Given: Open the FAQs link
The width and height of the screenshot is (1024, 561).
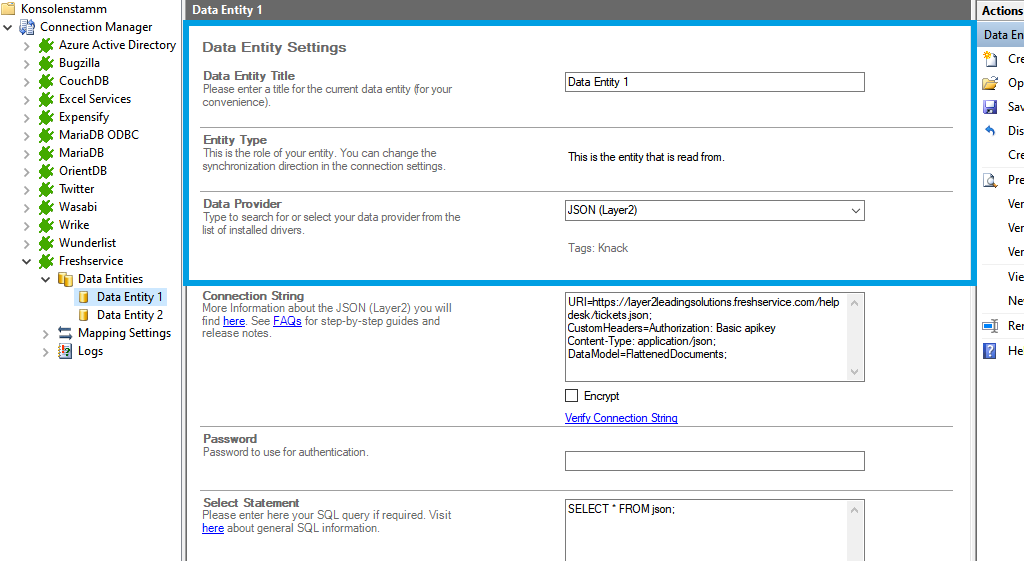Looking at the screenshot, I should tap(287, 321).
